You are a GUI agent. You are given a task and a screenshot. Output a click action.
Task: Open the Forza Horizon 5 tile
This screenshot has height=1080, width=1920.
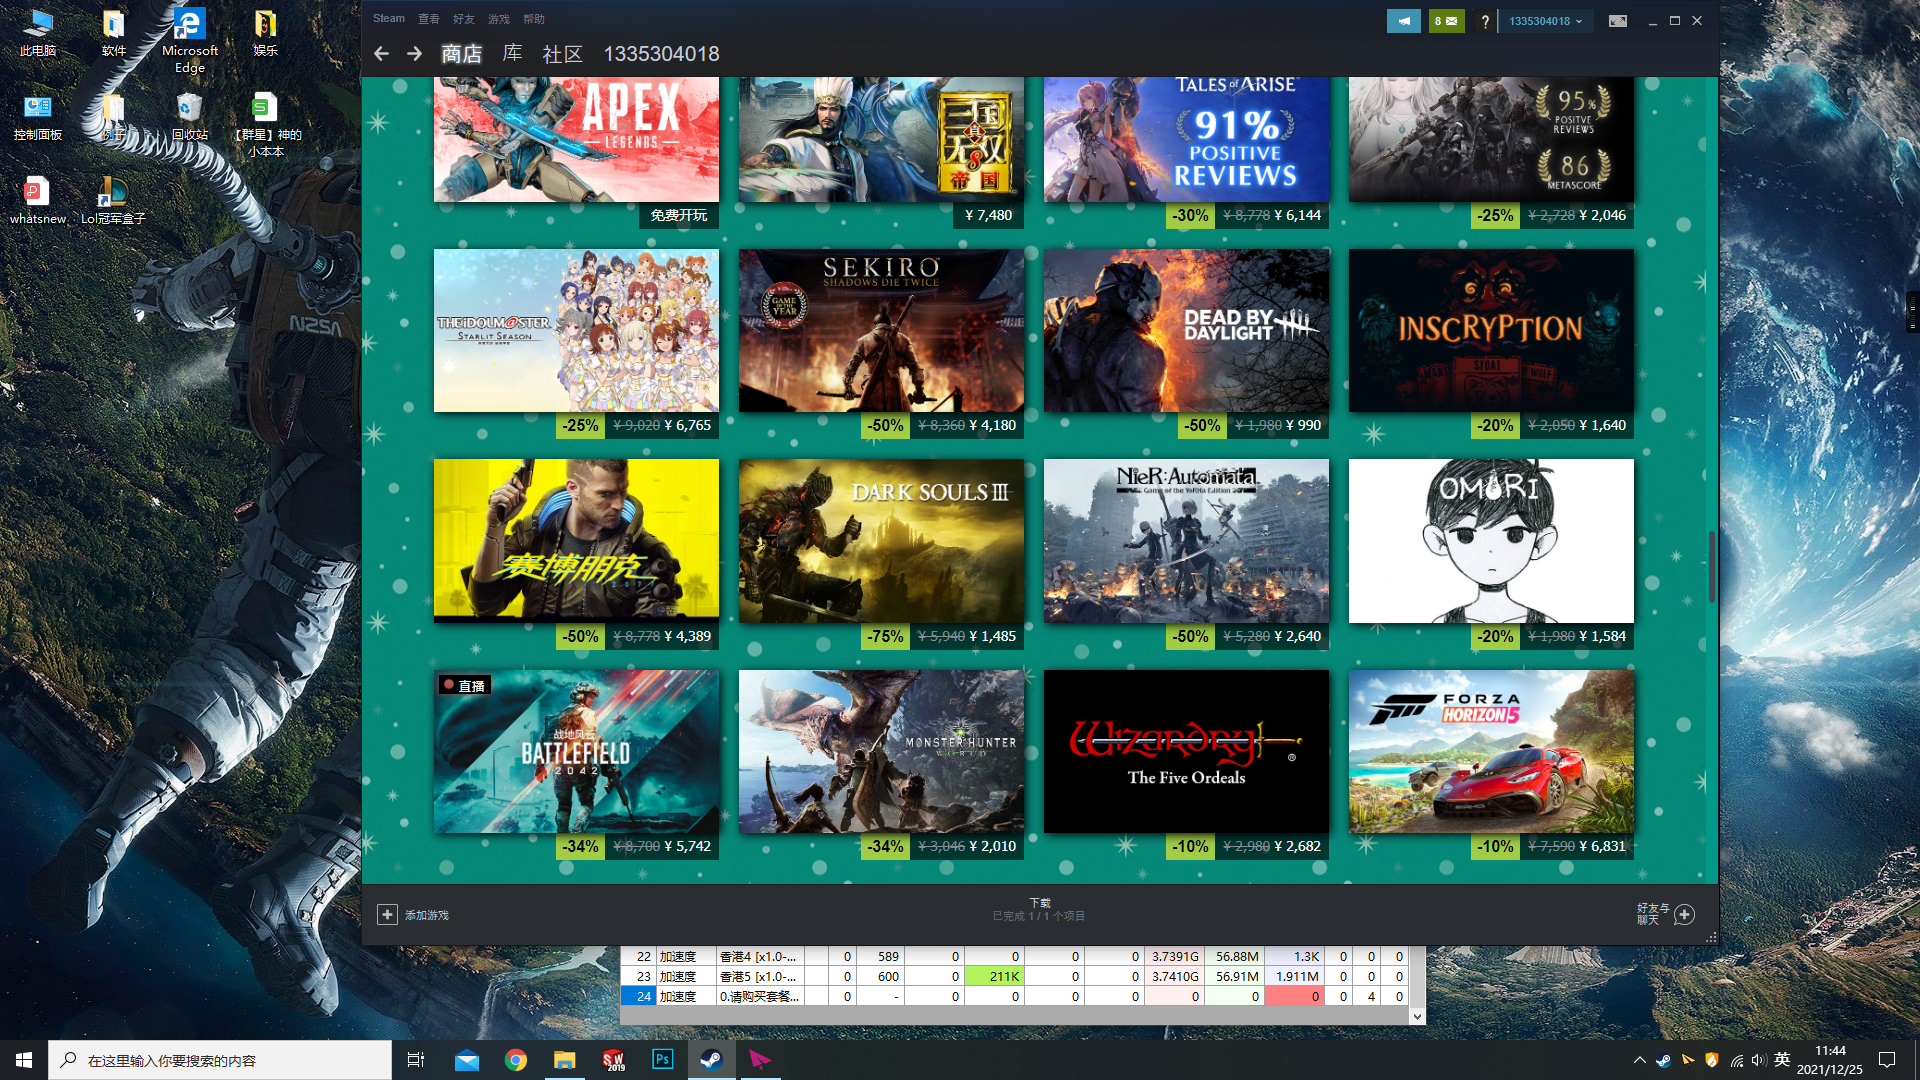(1491, 751)
